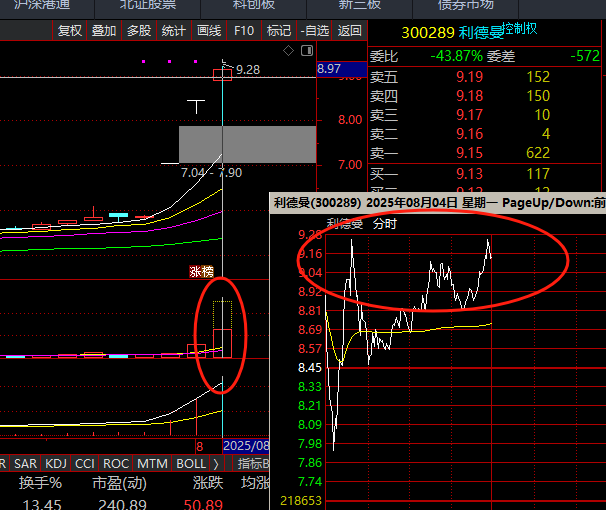
Task: Click the 2025/08 date marker on the time axis
Action: pyautogui.click(x=246, y=446)
